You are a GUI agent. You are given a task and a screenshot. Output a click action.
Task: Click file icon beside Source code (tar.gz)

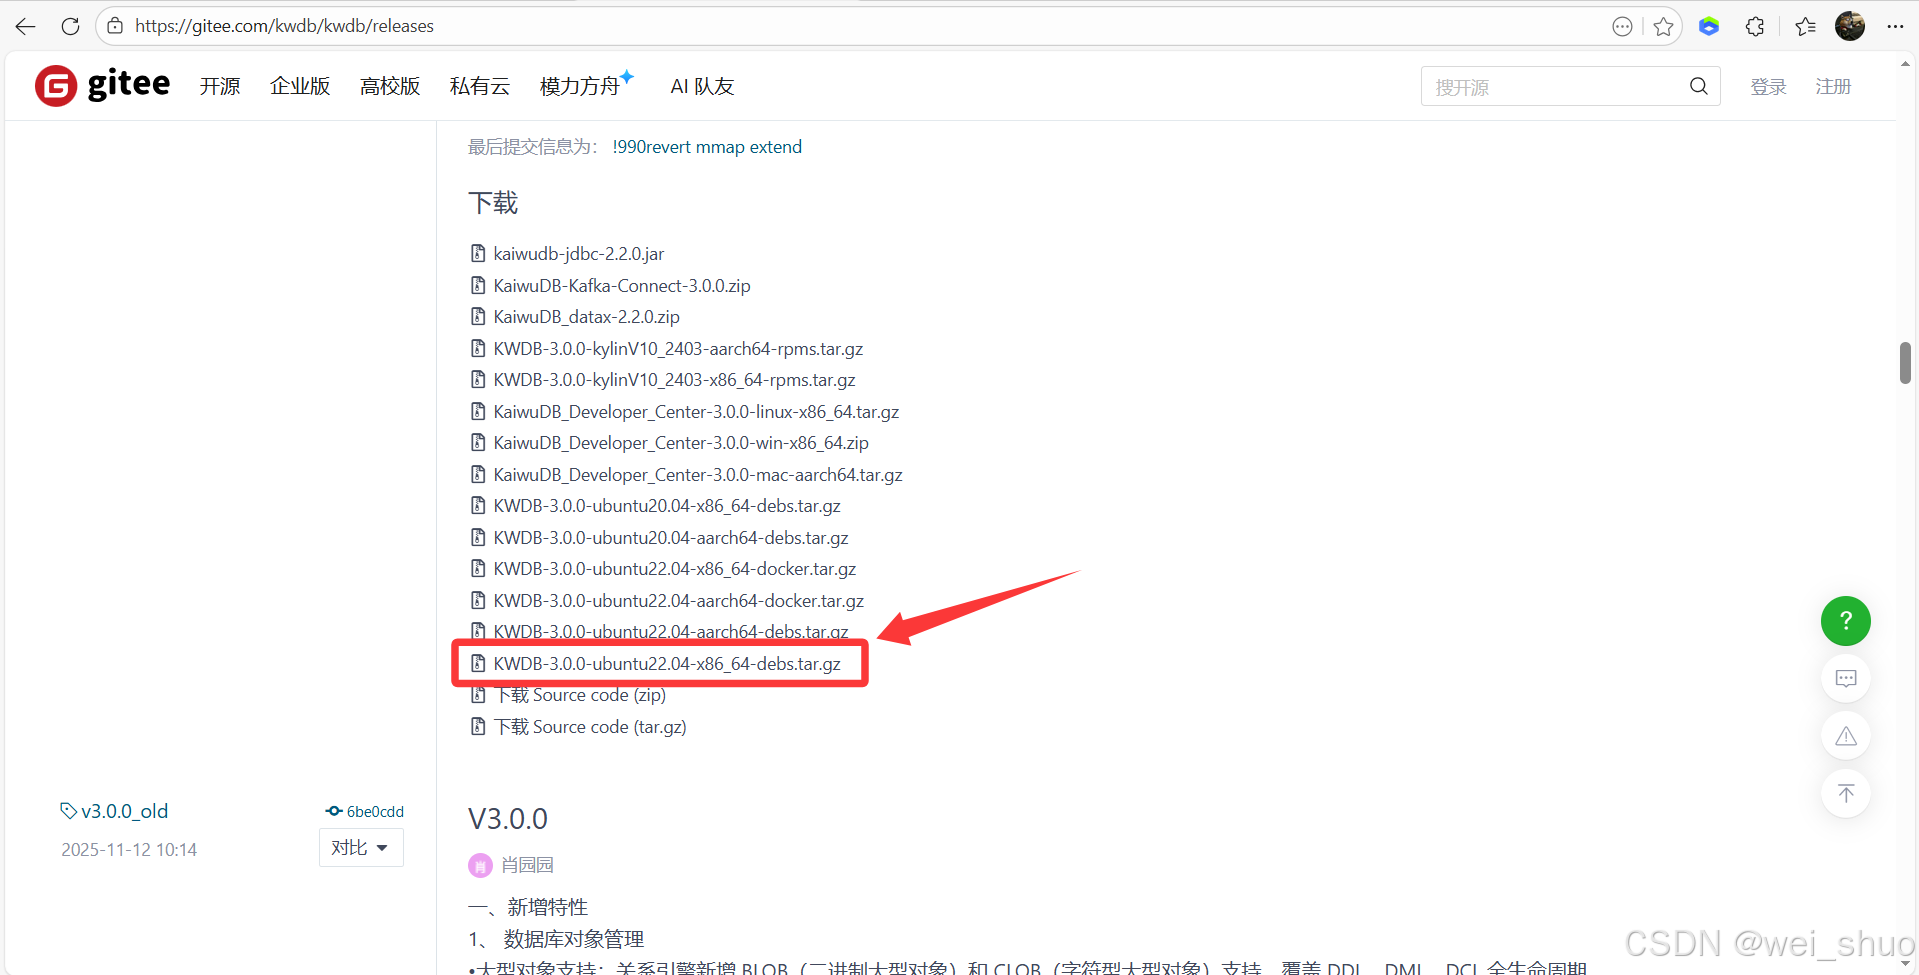pos(478,726)
